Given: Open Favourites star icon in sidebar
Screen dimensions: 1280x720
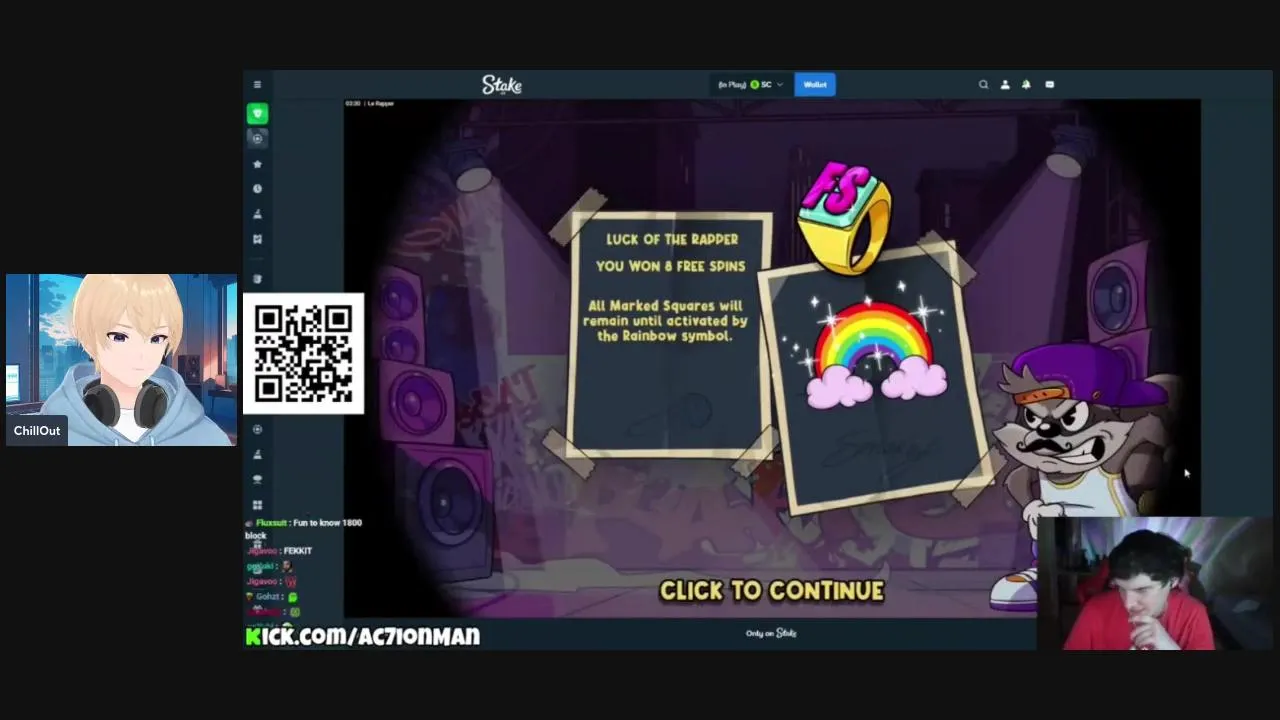Looking at the screenshot, I should tap(257, 164).
